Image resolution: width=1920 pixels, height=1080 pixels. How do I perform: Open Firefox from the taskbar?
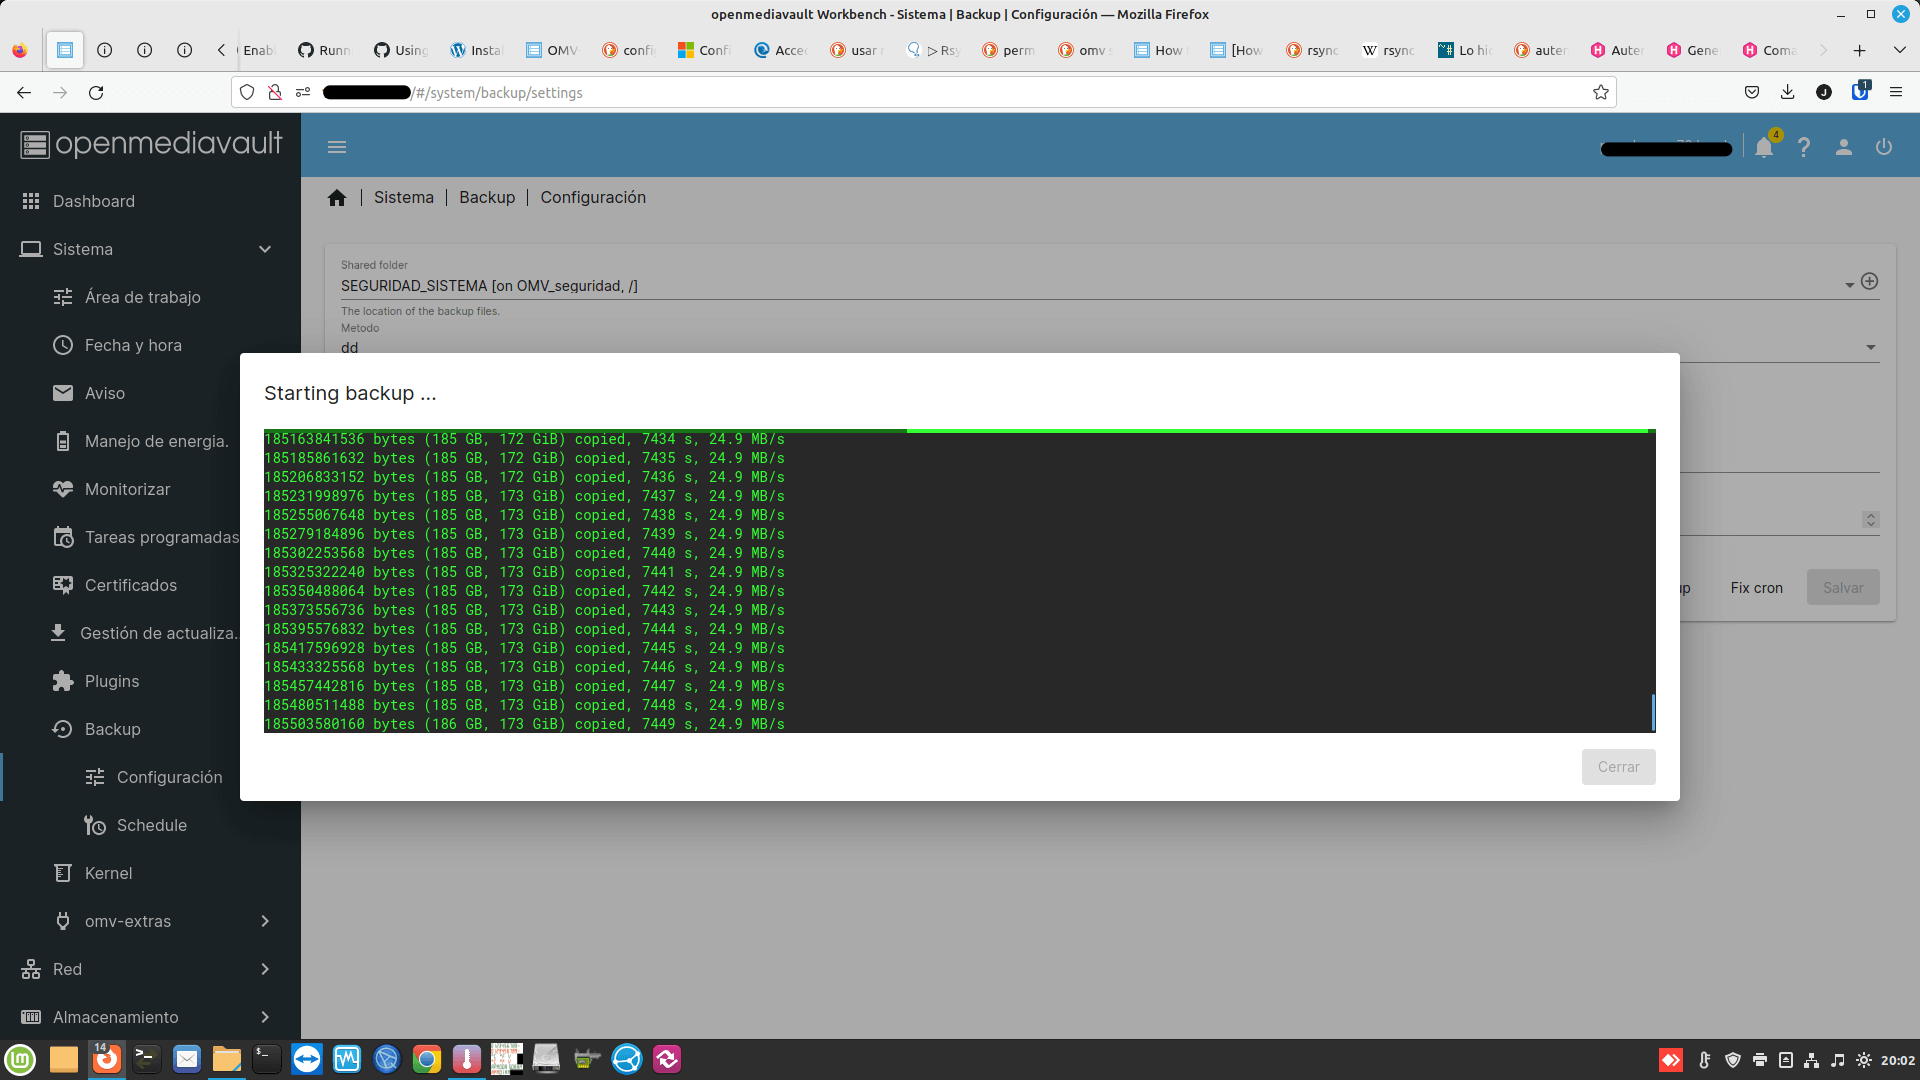[107, 1059]
